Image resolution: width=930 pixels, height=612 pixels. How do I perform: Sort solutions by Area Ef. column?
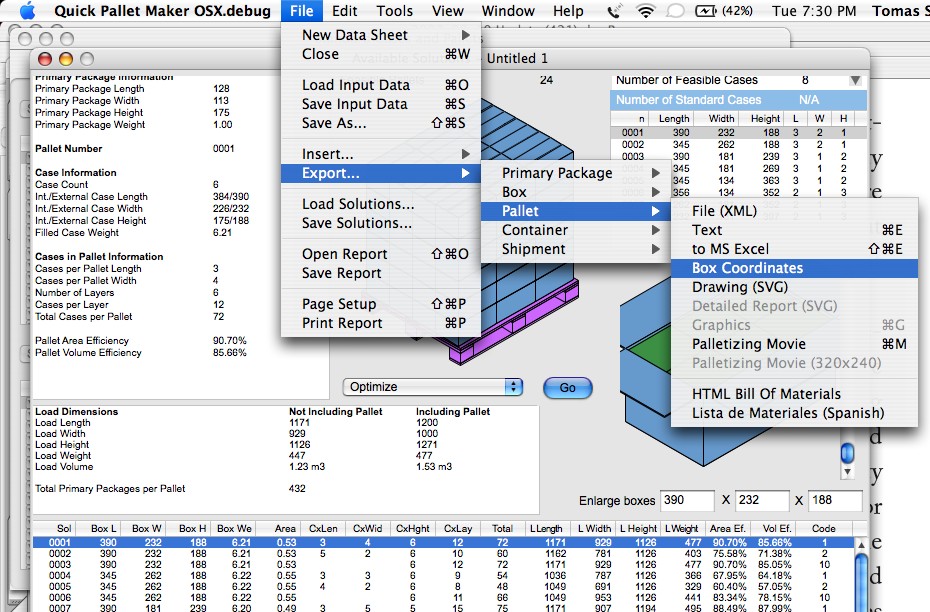(x=727, y=528)
